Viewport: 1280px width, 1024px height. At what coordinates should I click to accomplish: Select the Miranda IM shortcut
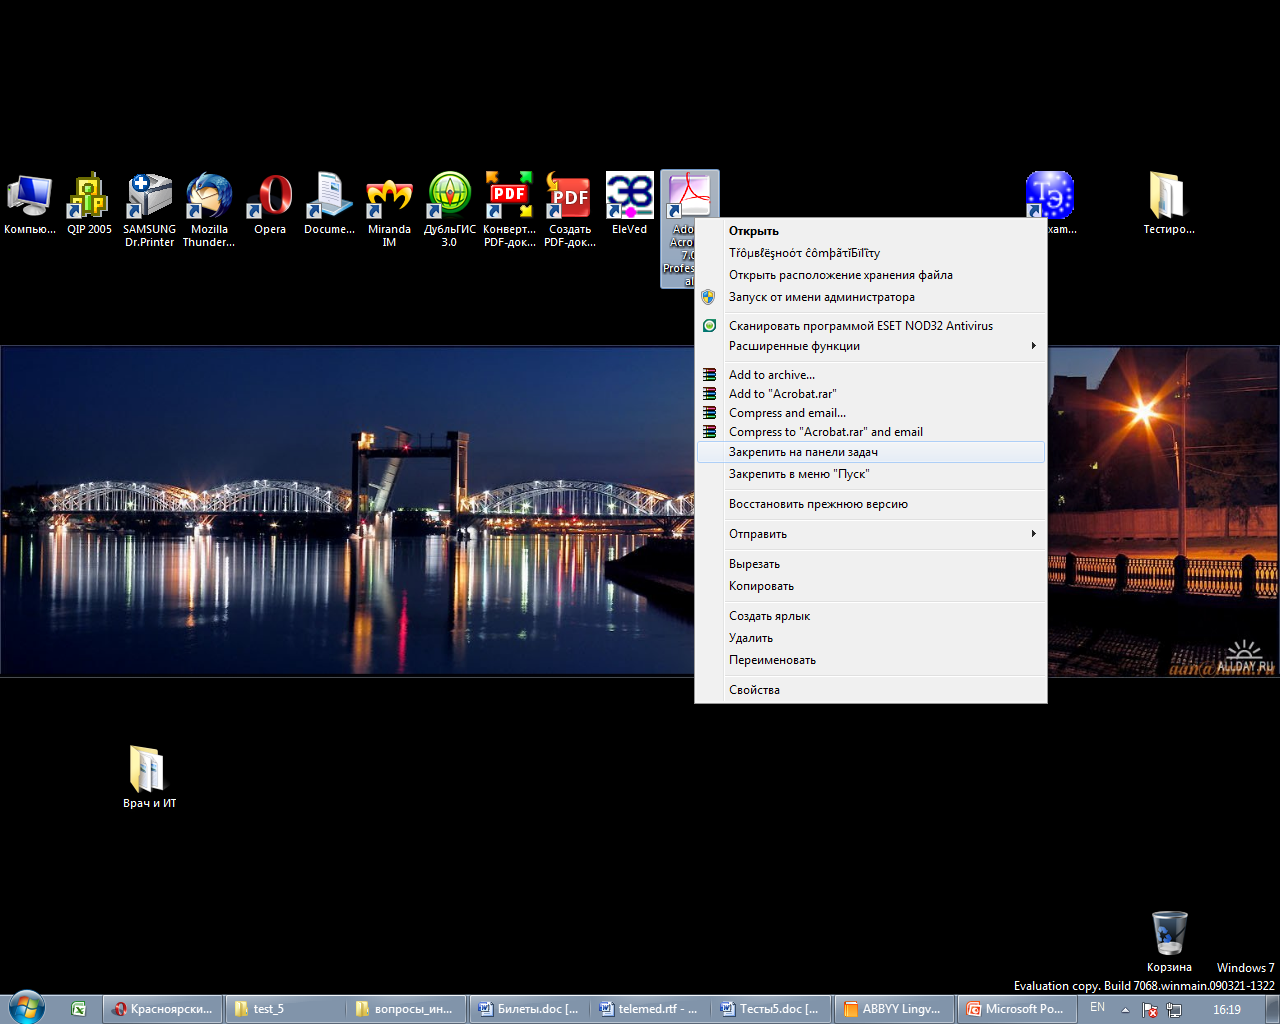tap(390, 210)
